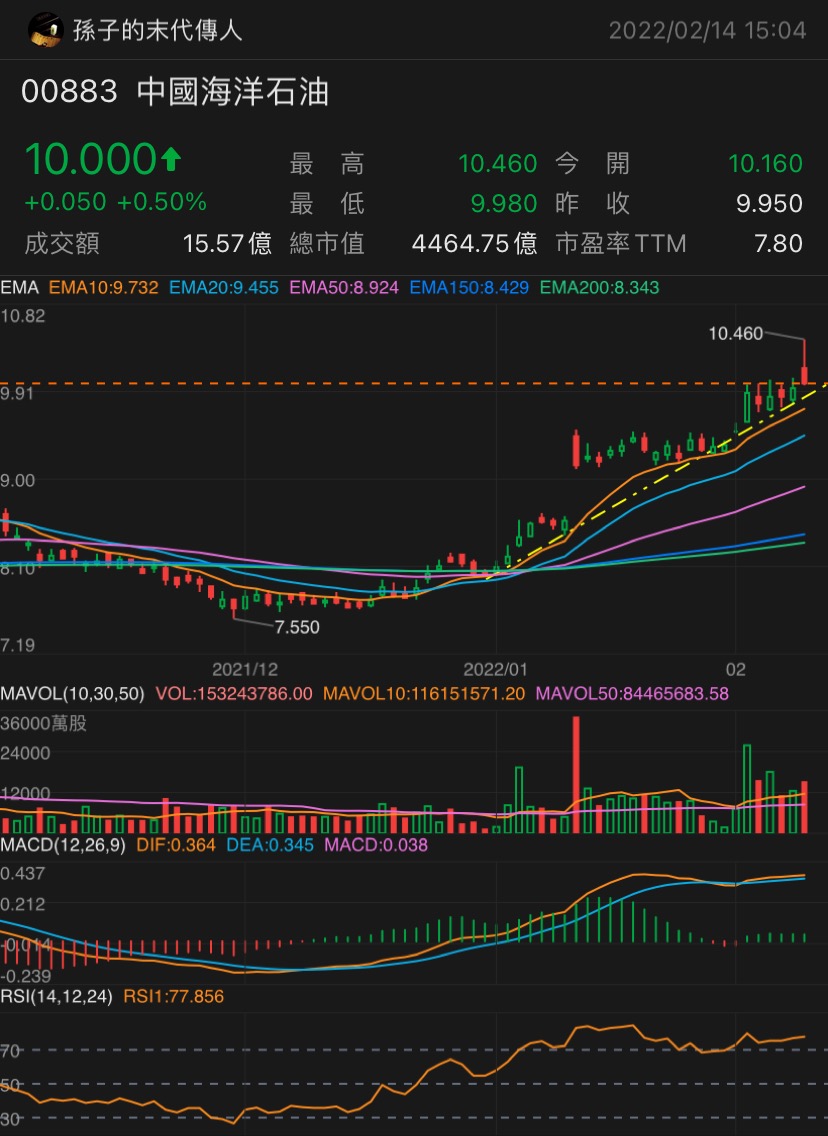This screenshot has height=1136, width=828.
Task: Click the 10.460 high price marker
Action: pyautogui.click(x=735, y=333)
